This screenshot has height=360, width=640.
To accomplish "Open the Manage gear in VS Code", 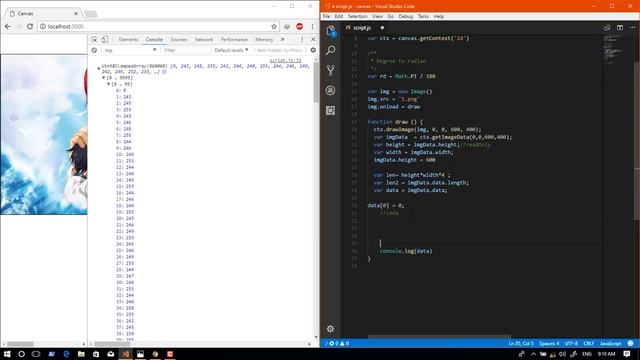I will (331, 329).
